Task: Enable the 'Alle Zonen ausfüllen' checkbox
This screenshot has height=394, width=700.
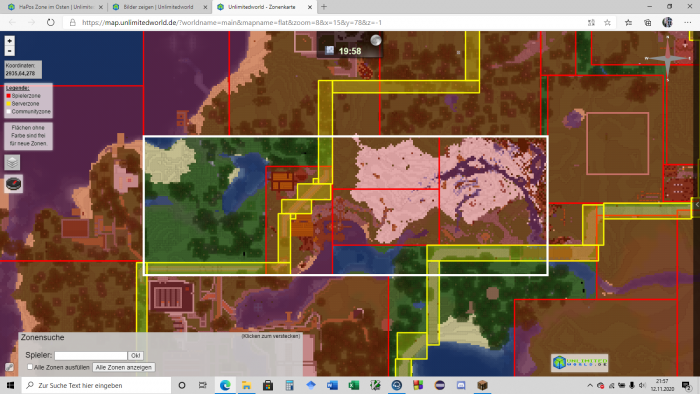Action: coord(30,367)
